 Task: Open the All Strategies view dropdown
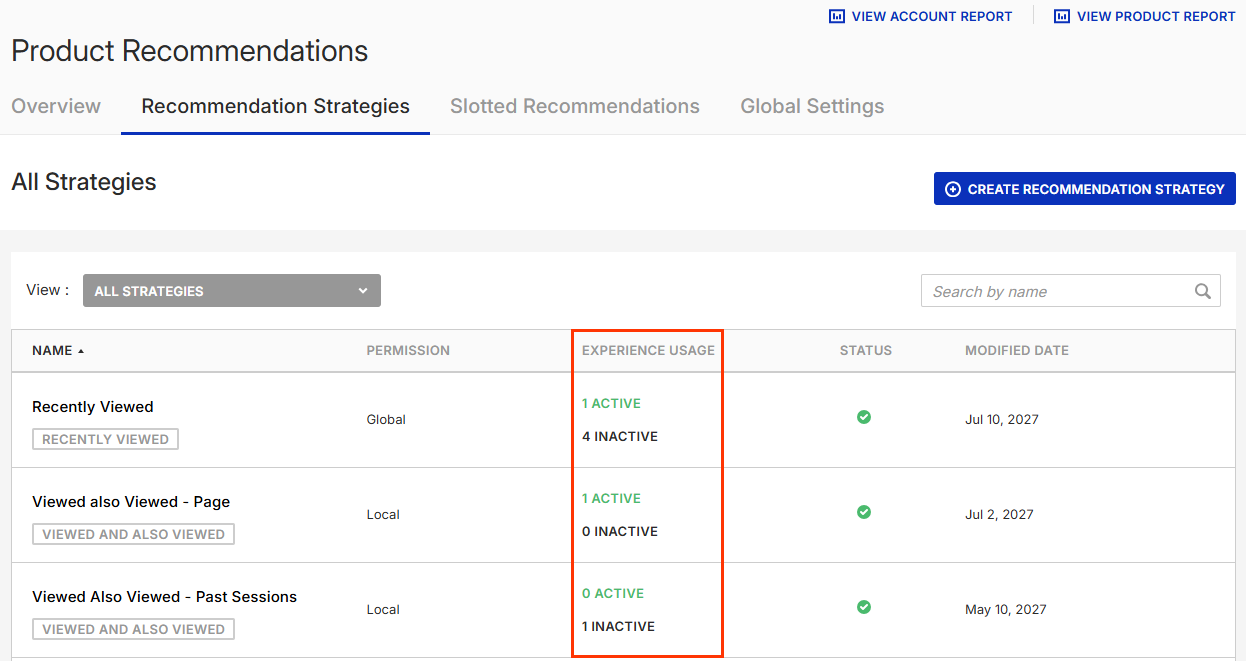(x=231, y=291)
